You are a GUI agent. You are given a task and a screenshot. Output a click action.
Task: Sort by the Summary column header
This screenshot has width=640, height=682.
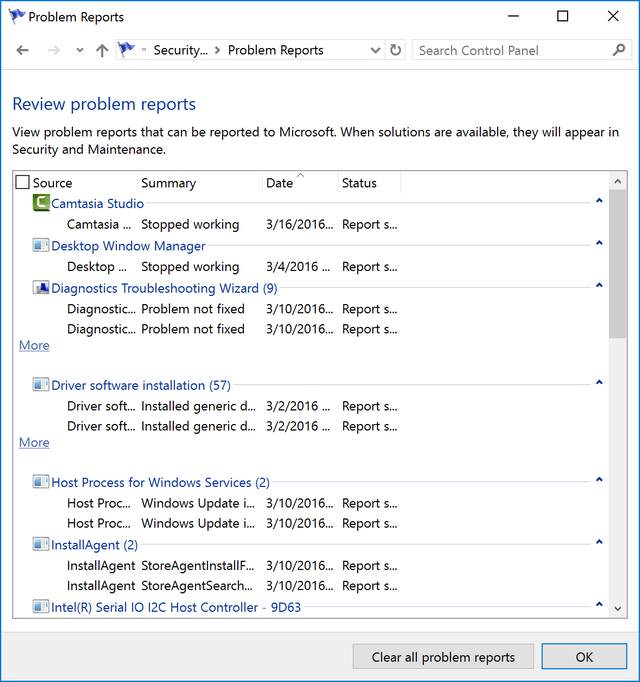[x=169, y=183]
